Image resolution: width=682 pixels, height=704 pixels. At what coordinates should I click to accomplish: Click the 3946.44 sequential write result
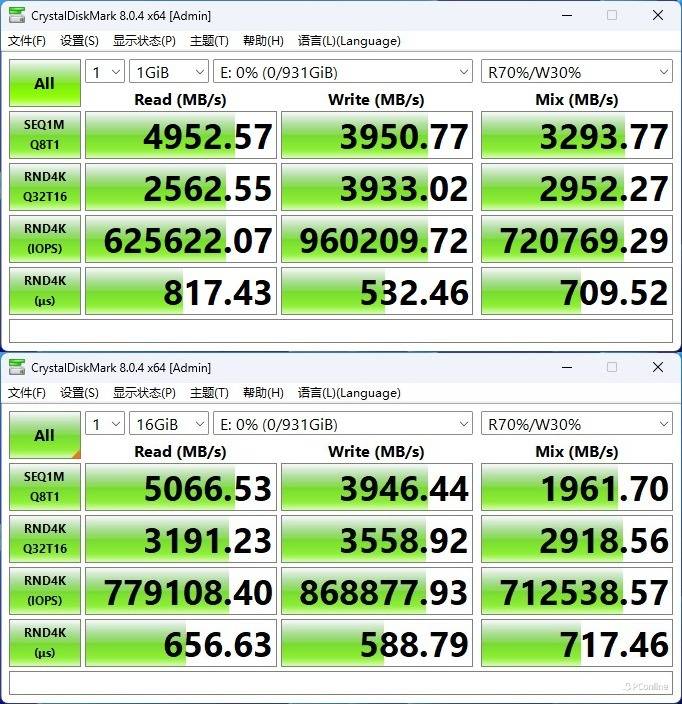[377, 487]
